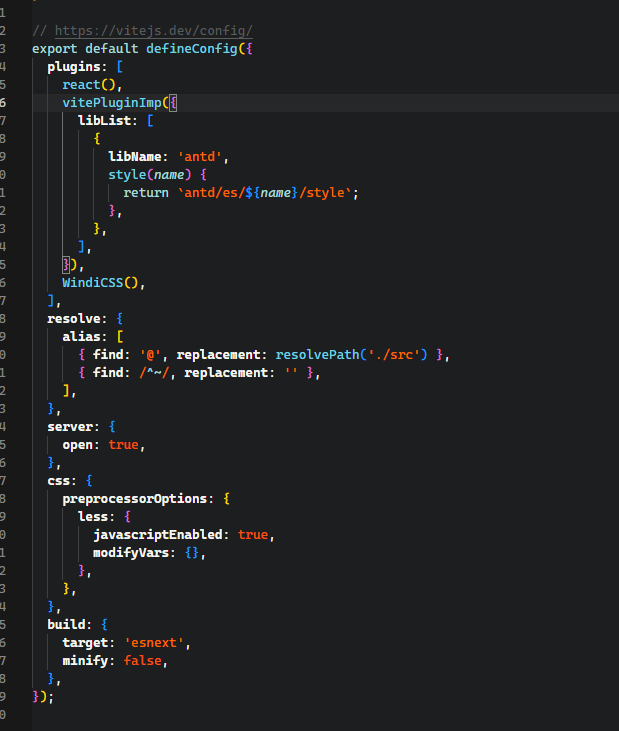619x731 pixels.
Task: Click the '@' find string
Action: [x=150, y=355]
